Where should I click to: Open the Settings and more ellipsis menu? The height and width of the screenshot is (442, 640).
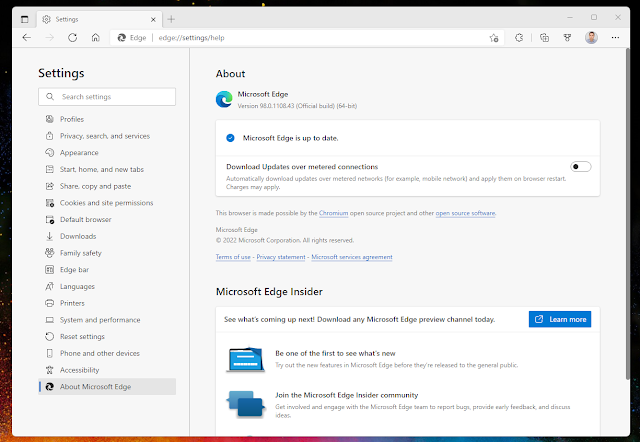click(615, 38)
